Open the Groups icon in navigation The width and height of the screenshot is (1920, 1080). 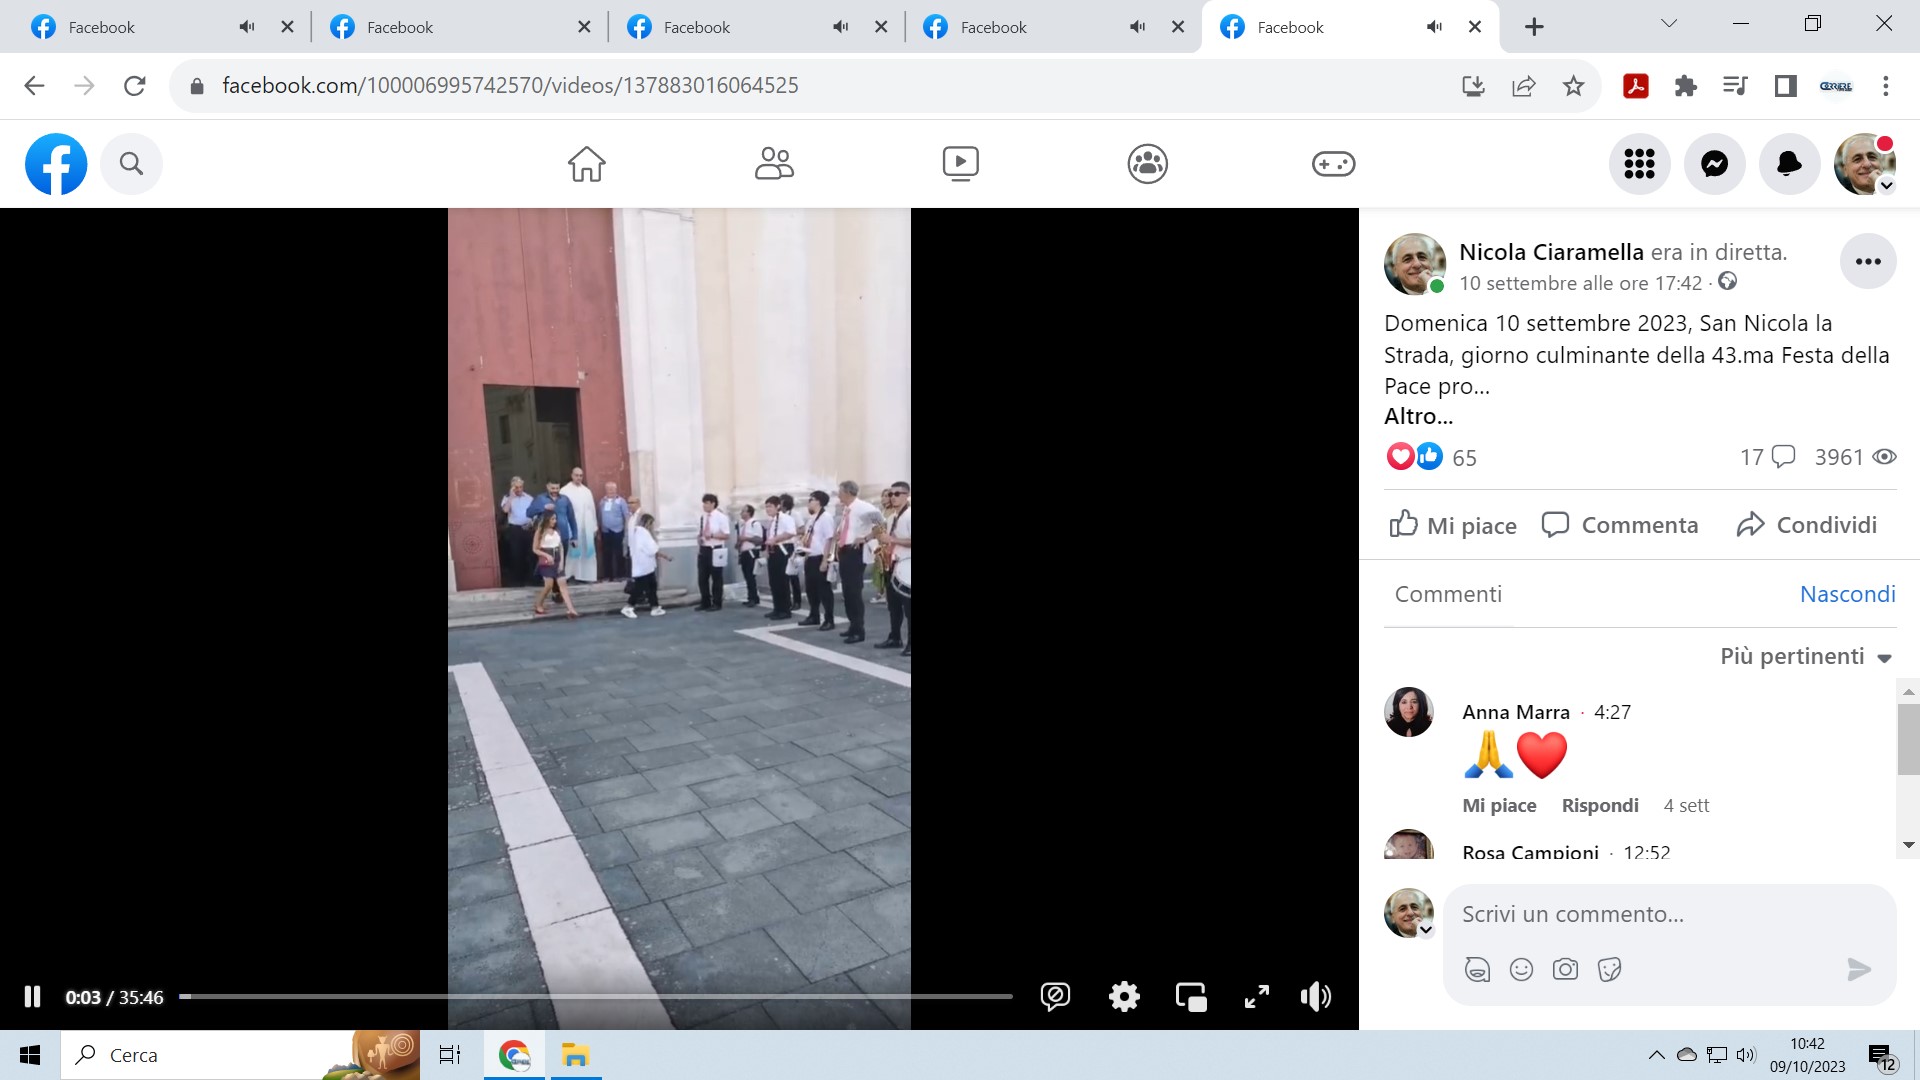pos(1148,164)
